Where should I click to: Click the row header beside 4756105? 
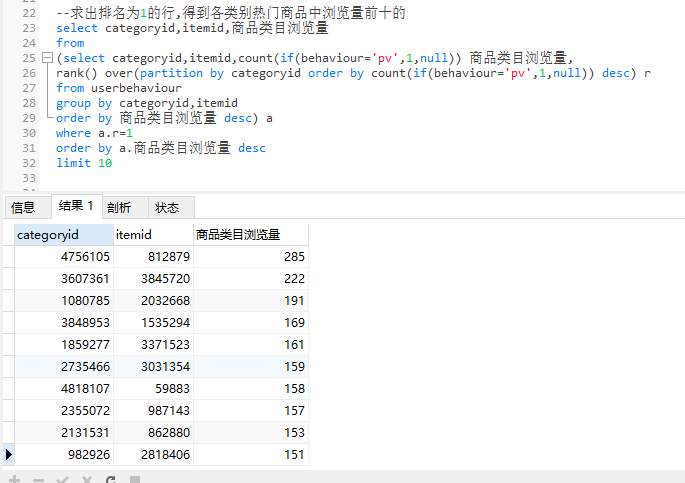pyautogui.click(x=8, y=257)
